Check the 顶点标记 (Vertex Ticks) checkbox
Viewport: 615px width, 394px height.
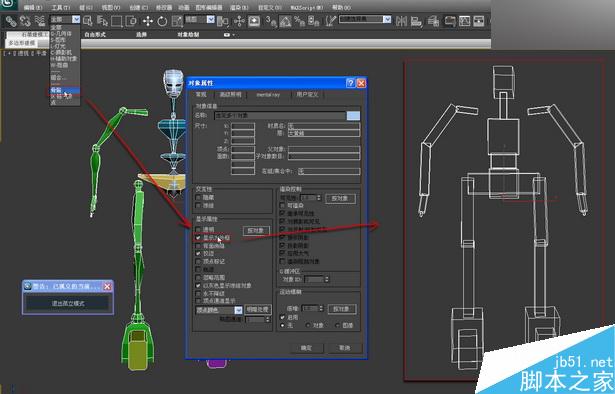click(x=198, y=261)
